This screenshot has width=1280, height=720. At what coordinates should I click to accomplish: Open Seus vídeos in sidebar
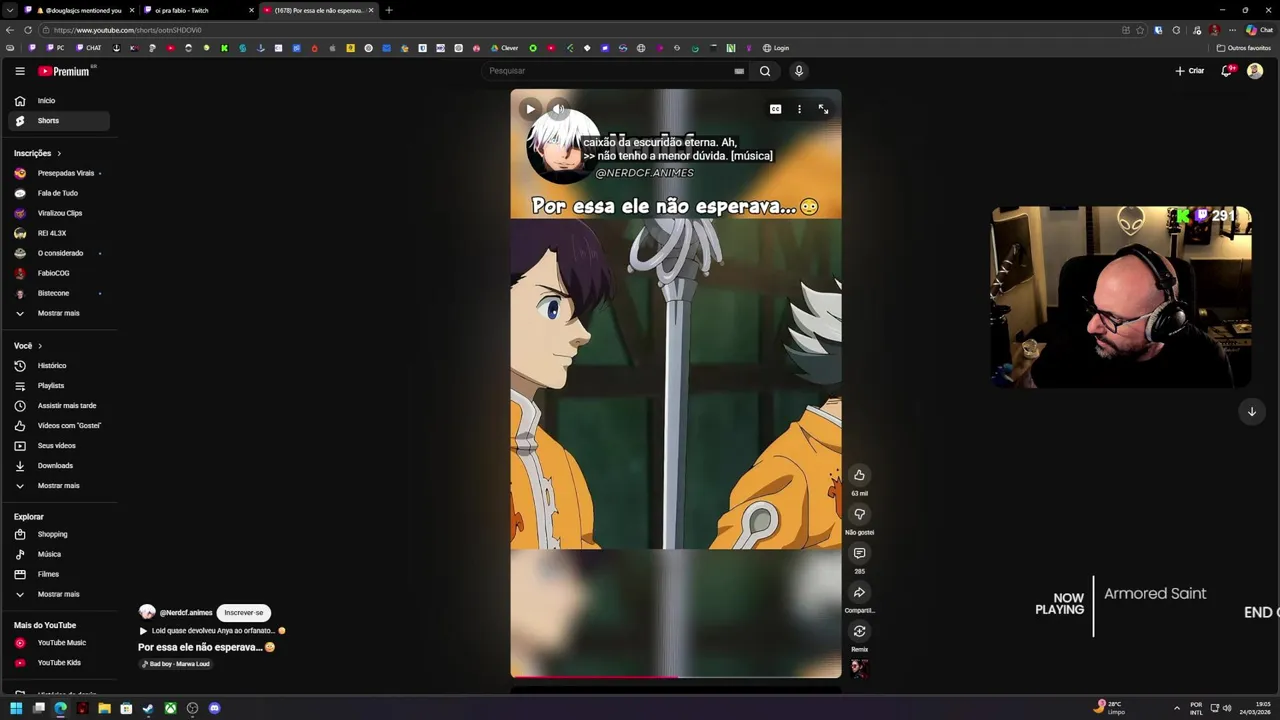click(x=58, y=446)
